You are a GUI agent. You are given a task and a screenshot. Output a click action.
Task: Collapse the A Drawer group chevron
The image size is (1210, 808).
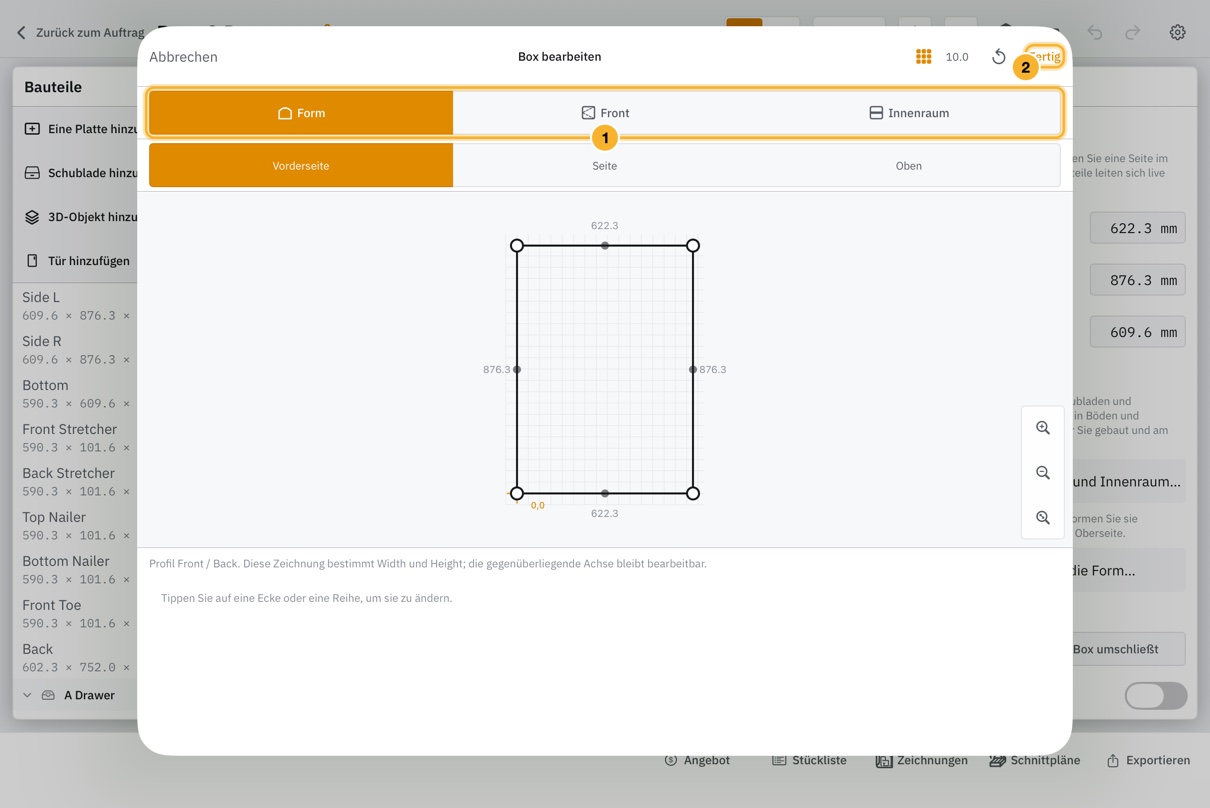pos(27,695)
